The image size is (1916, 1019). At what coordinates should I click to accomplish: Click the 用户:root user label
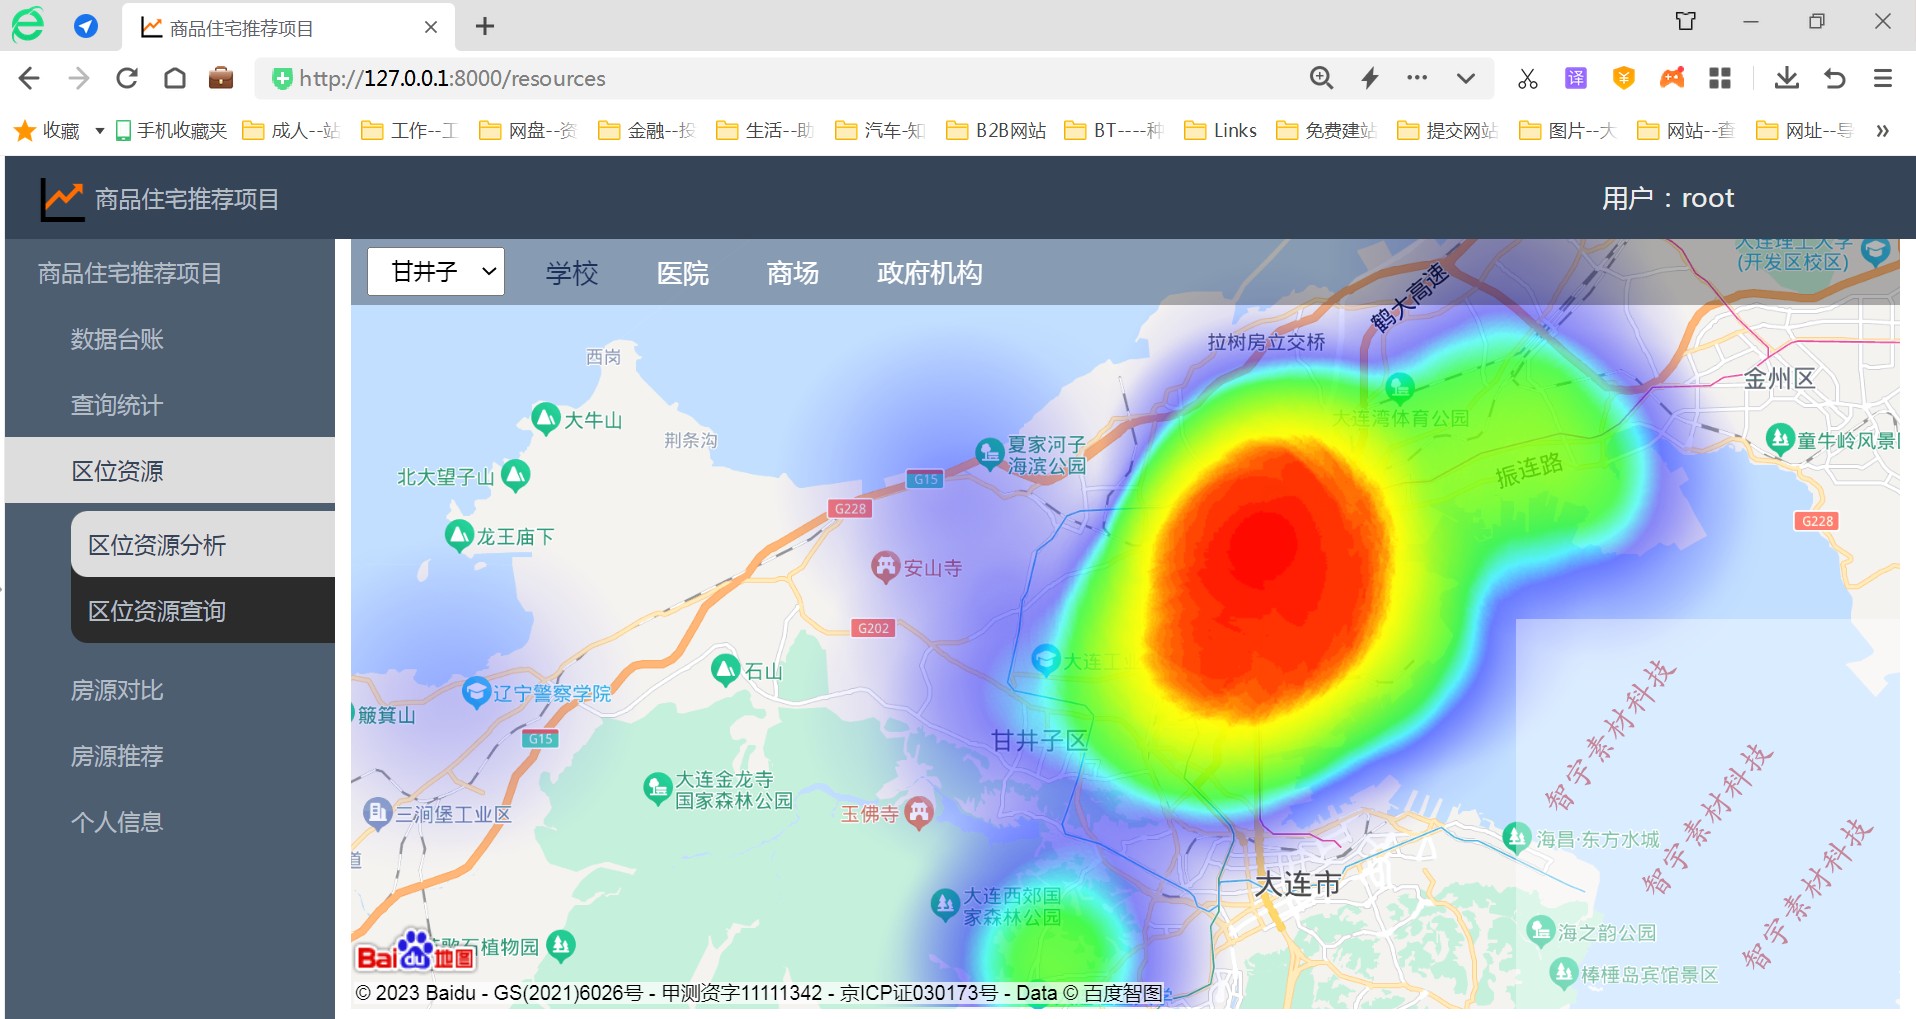(1668, 198)
